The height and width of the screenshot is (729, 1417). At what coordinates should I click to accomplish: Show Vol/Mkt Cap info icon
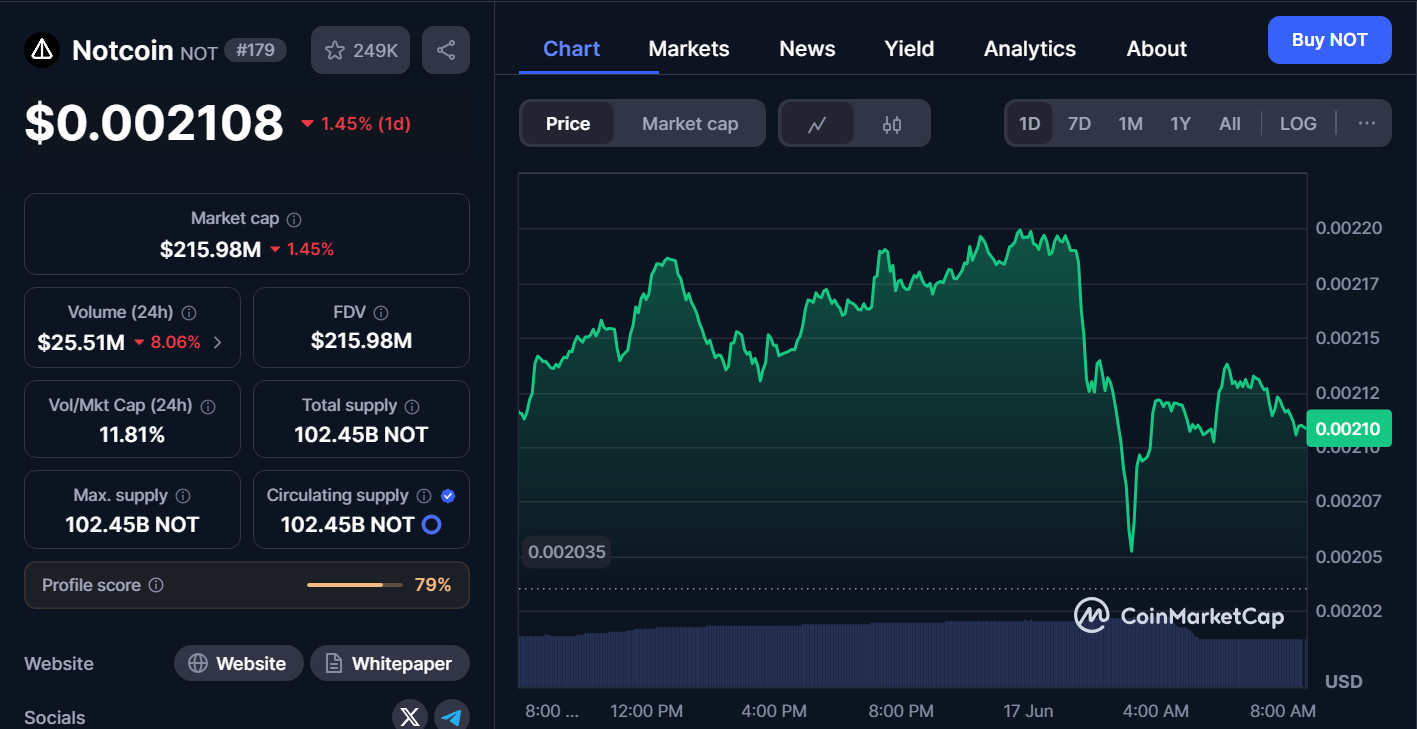coord(208,407)
